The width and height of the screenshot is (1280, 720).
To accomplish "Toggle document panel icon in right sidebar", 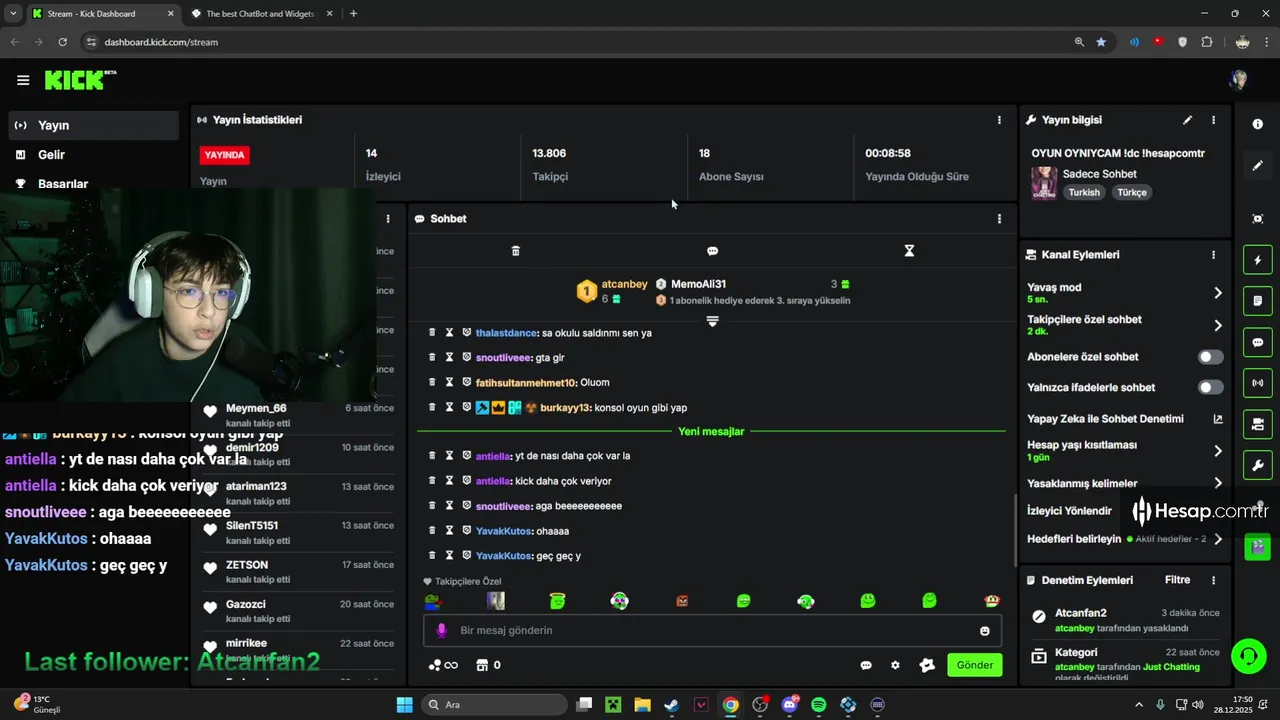I will click(1257, 300).
